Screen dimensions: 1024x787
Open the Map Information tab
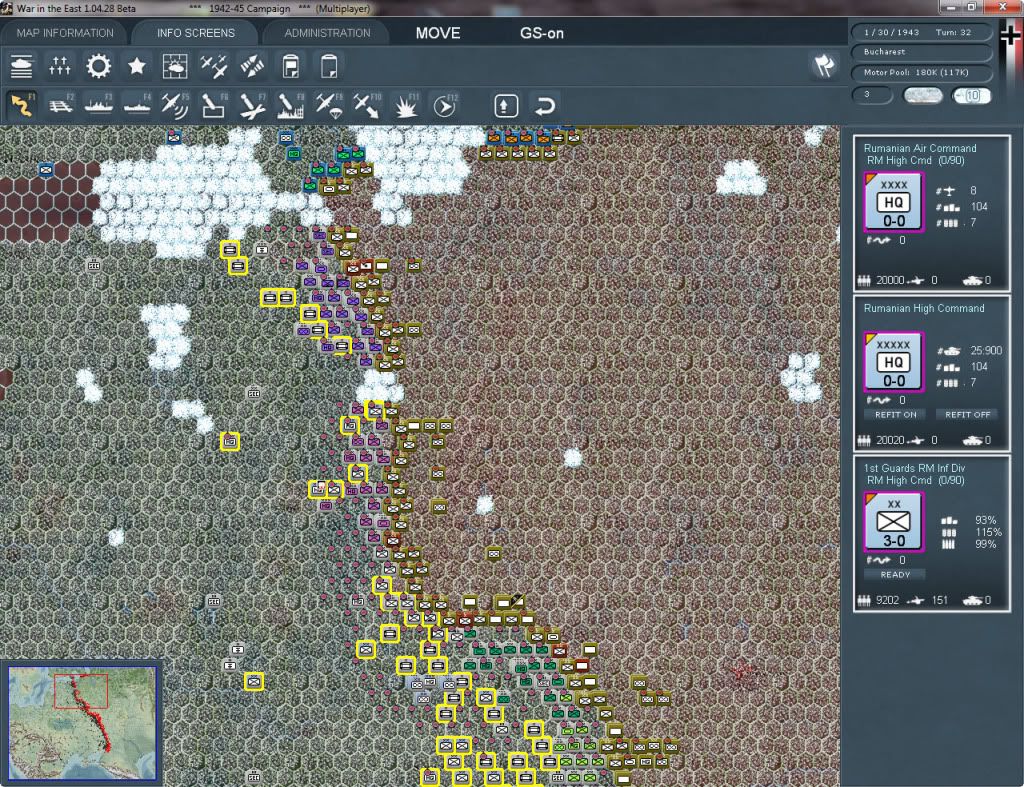coord(65,33)
